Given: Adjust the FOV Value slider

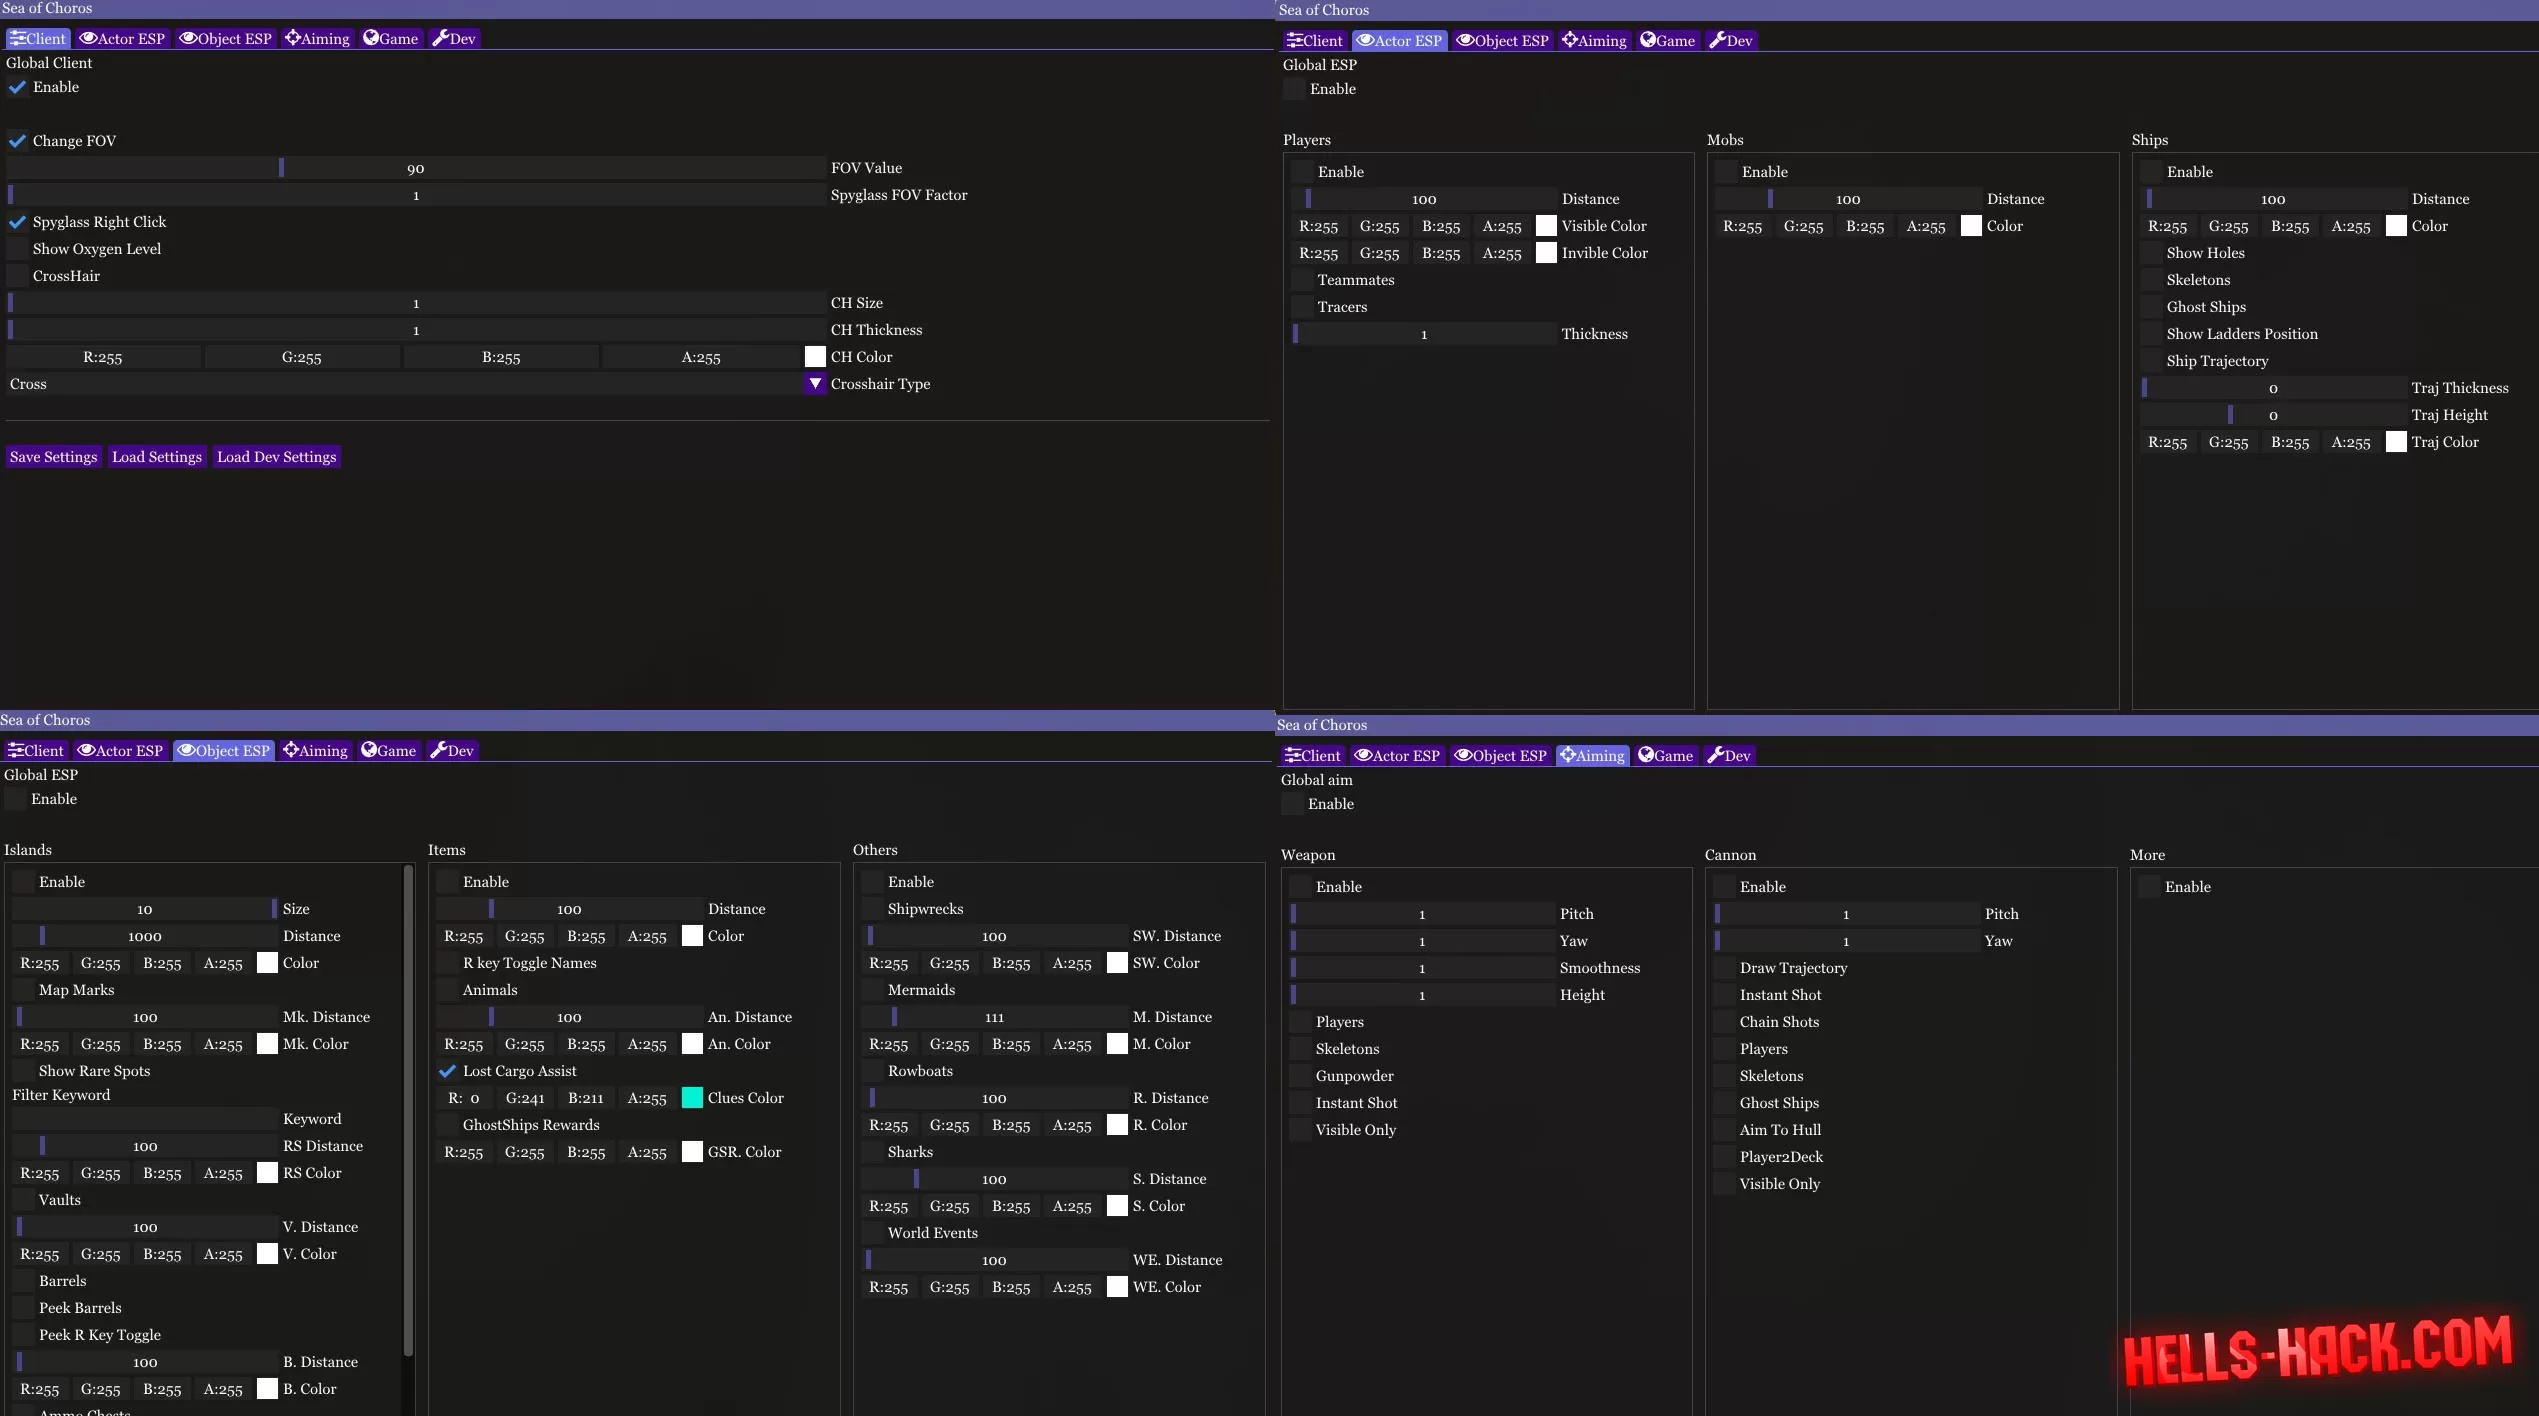Looking at the screenshot, I should [x=416, y=168].
